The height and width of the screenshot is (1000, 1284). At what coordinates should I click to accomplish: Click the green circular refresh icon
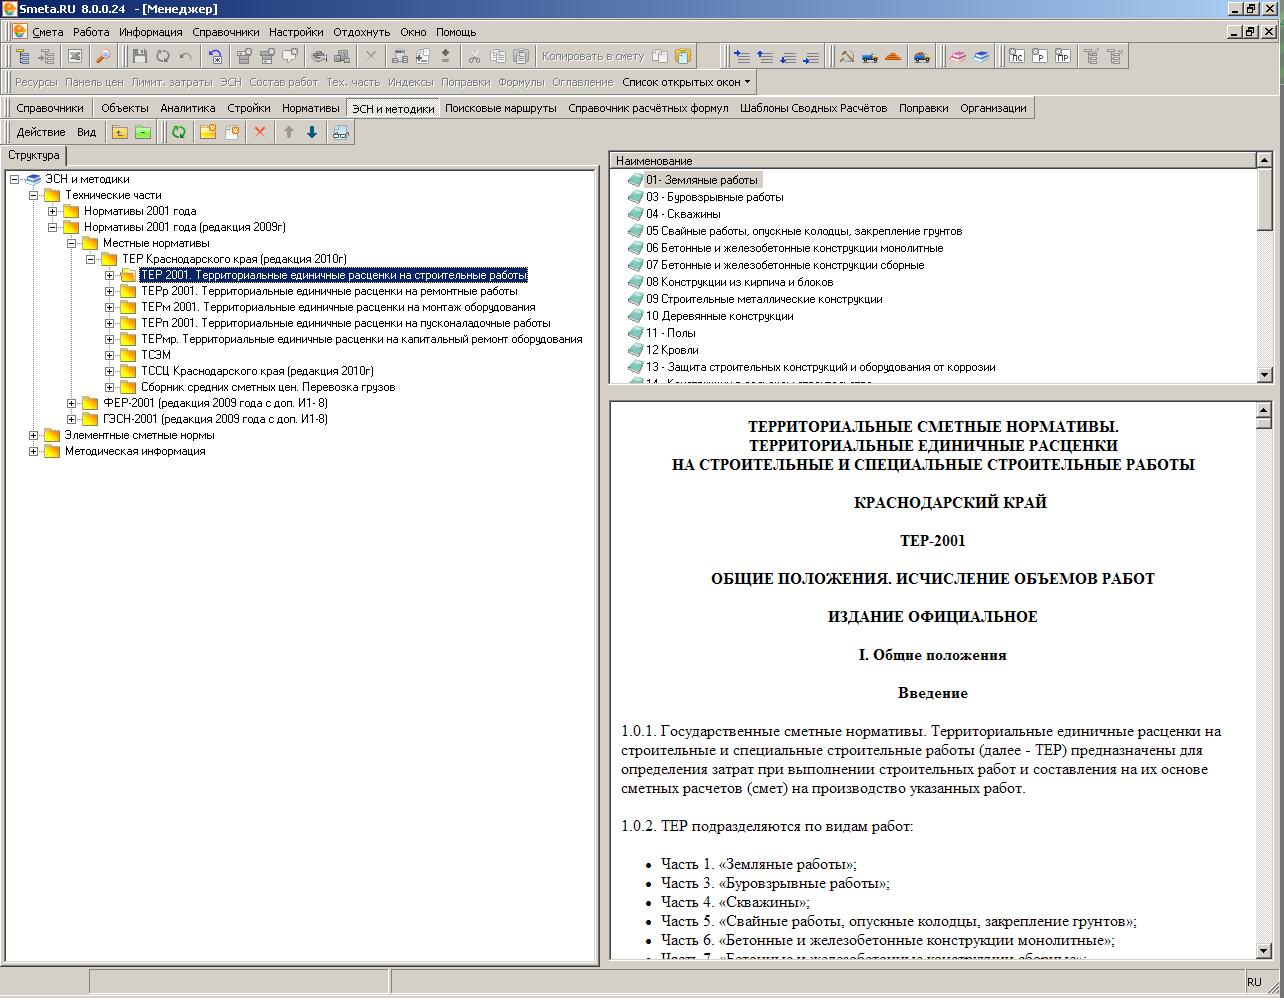[x=179, y=132]
